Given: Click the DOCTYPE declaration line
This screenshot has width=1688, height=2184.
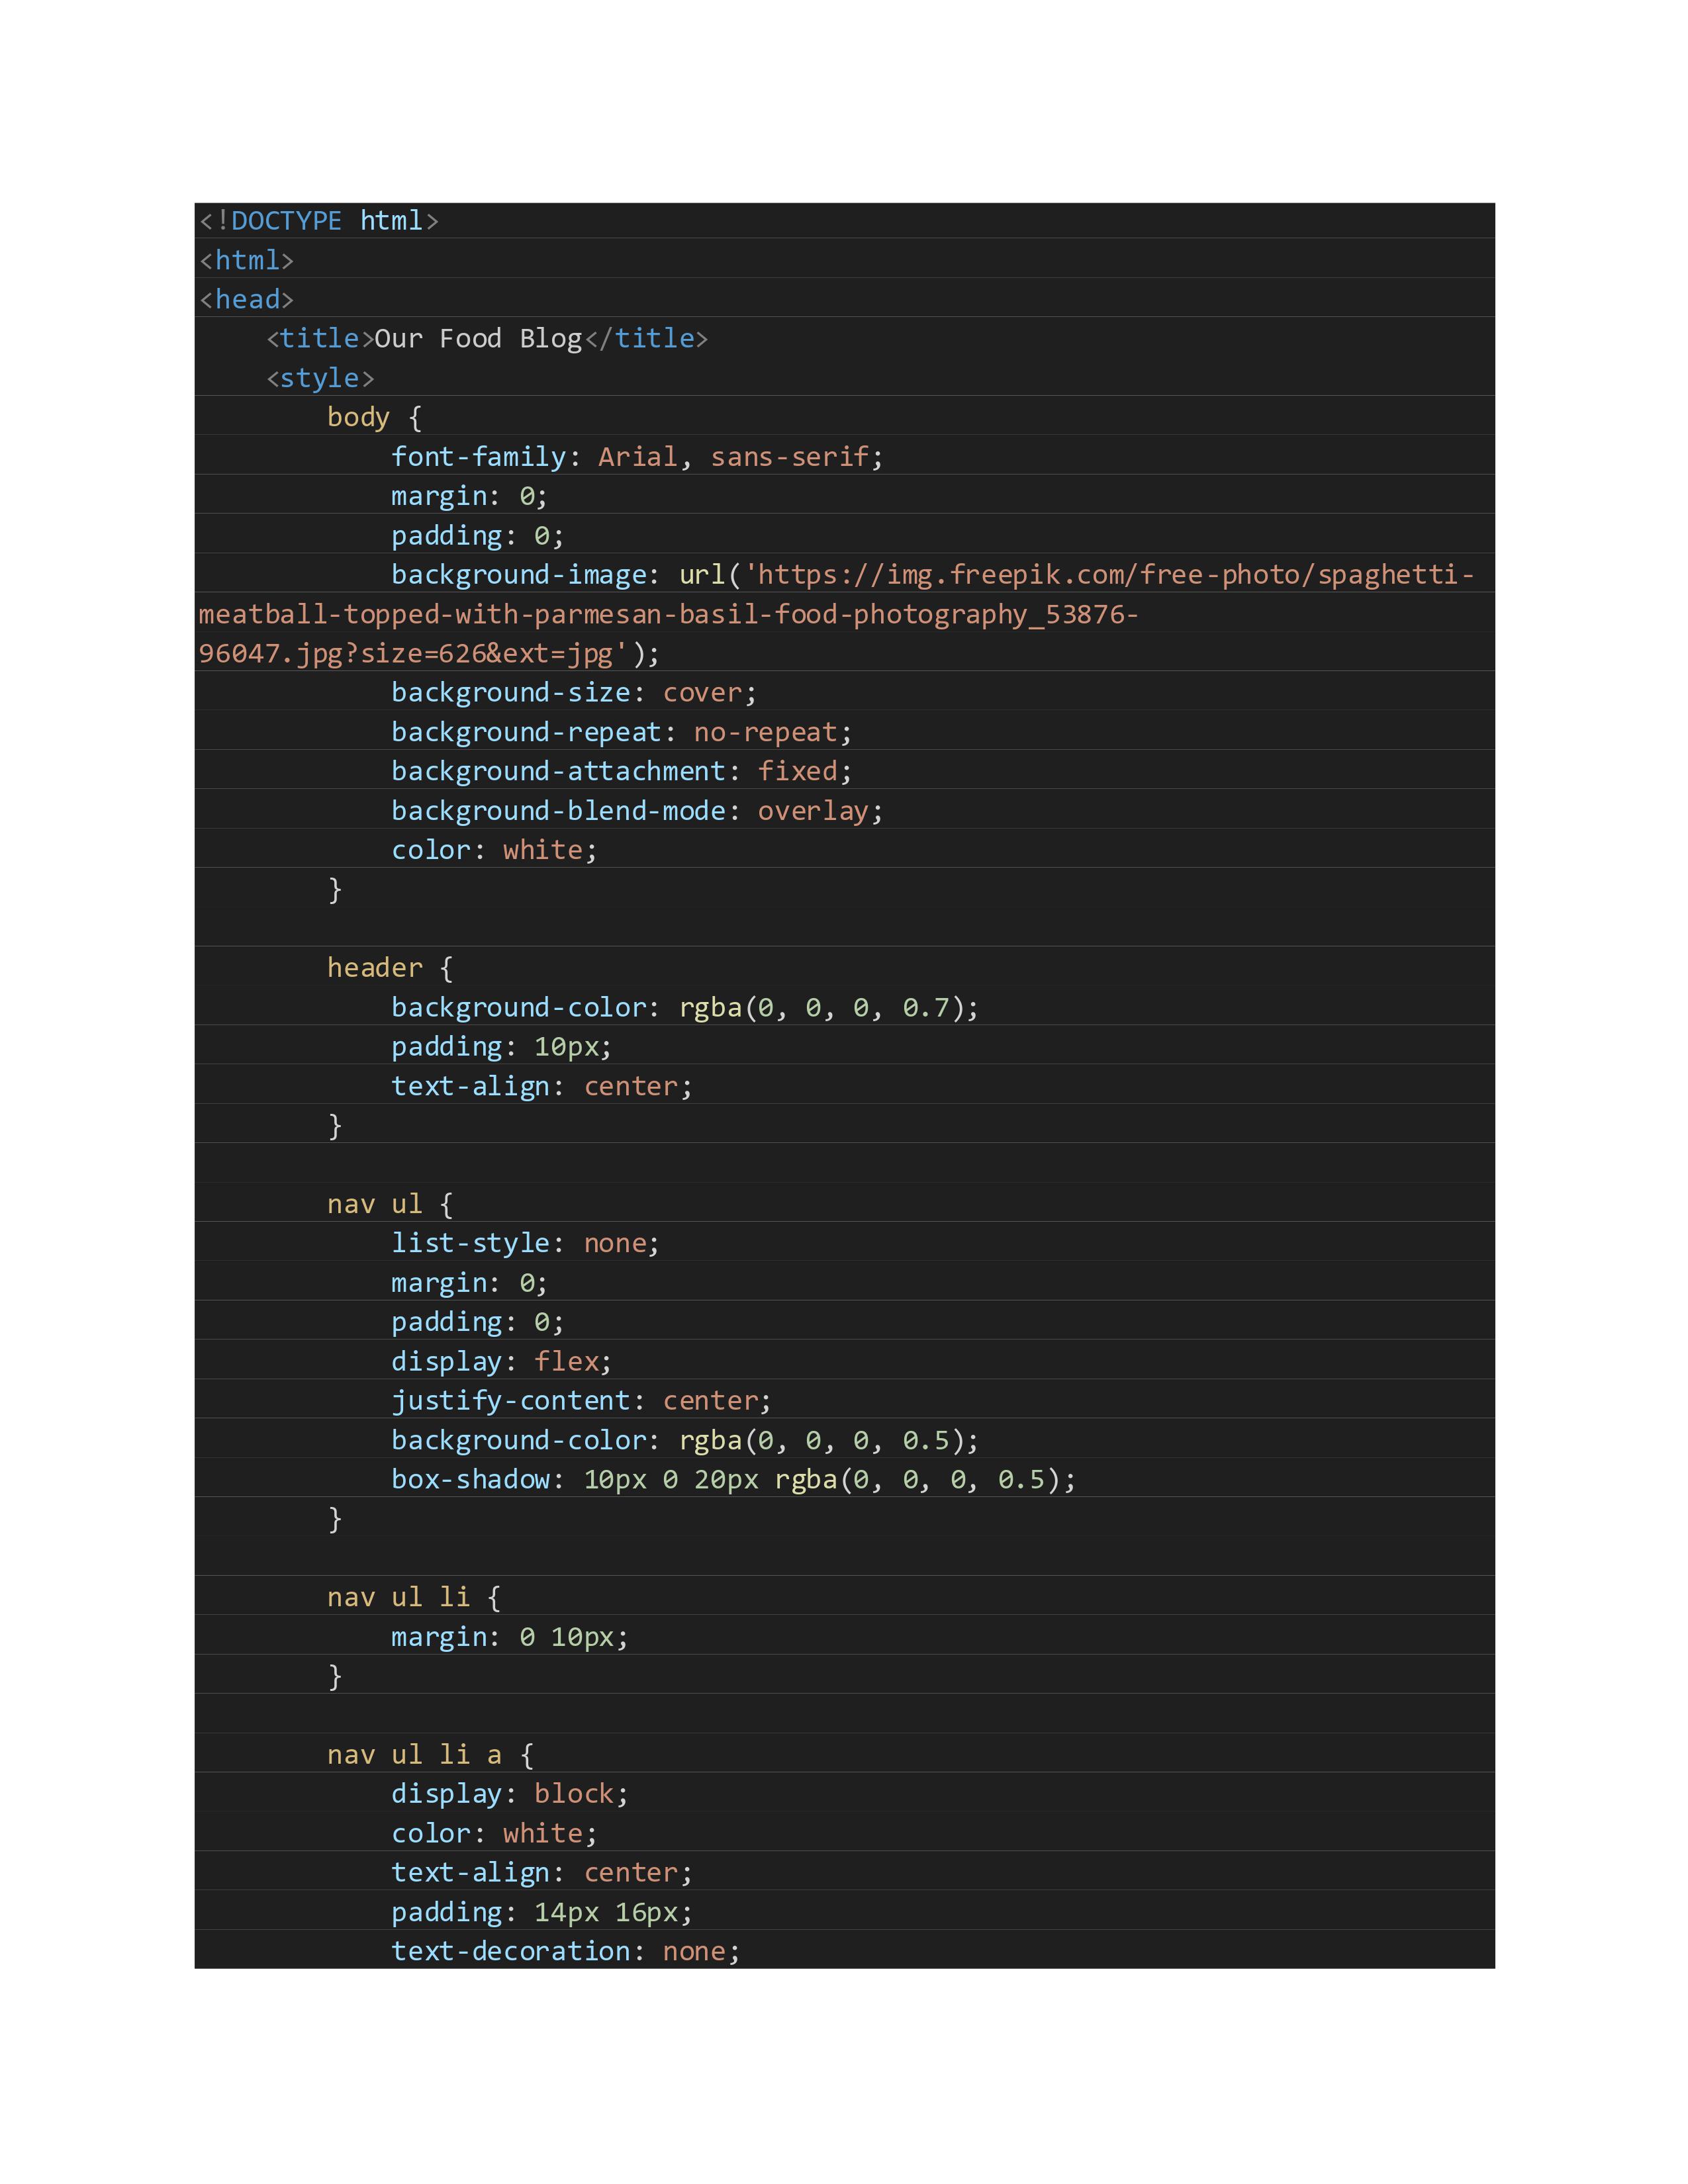Looking at the screenshot, I should 319,221.
